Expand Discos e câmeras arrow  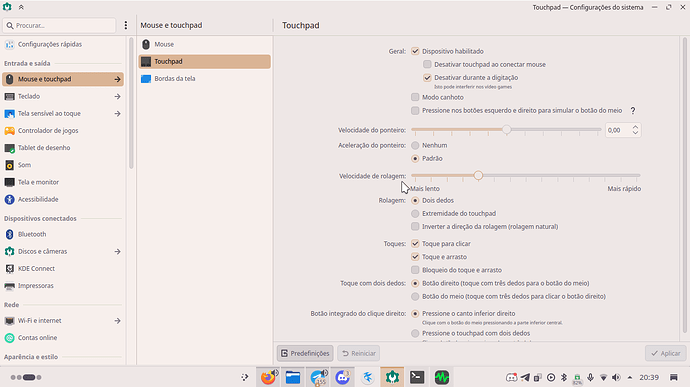coord(117,251)
